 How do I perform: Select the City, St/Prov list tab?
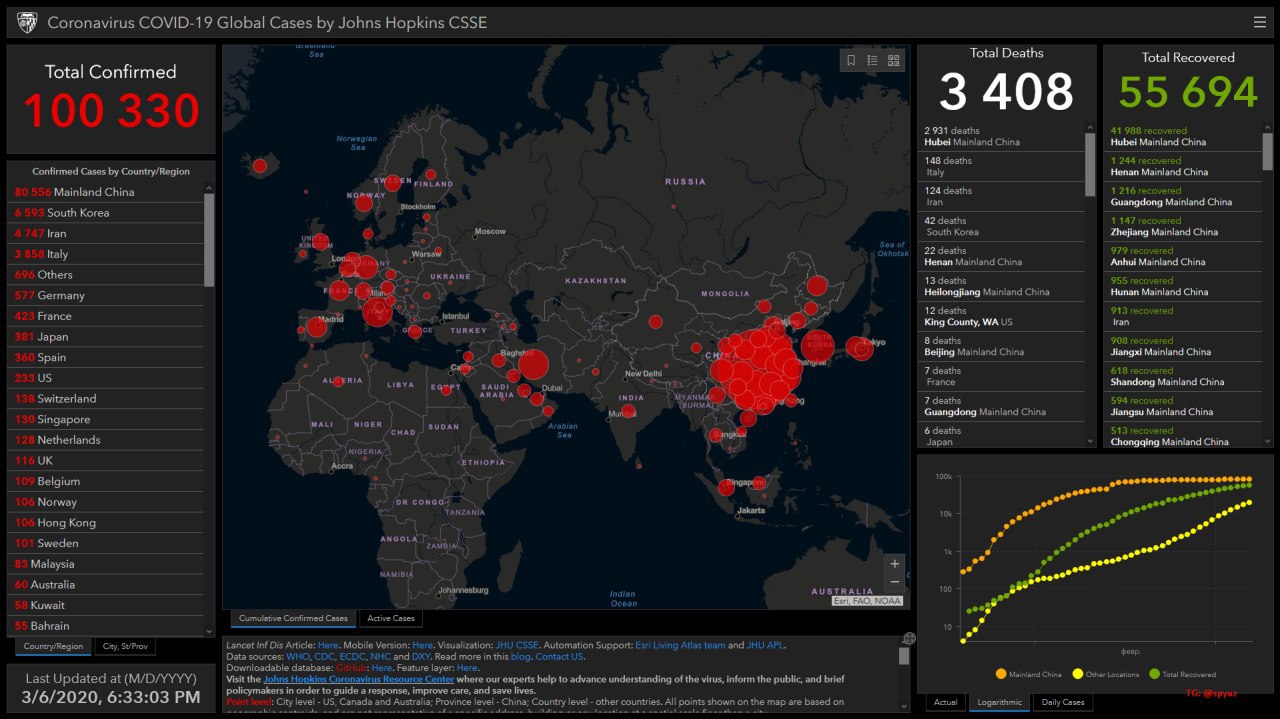point(126,646)
